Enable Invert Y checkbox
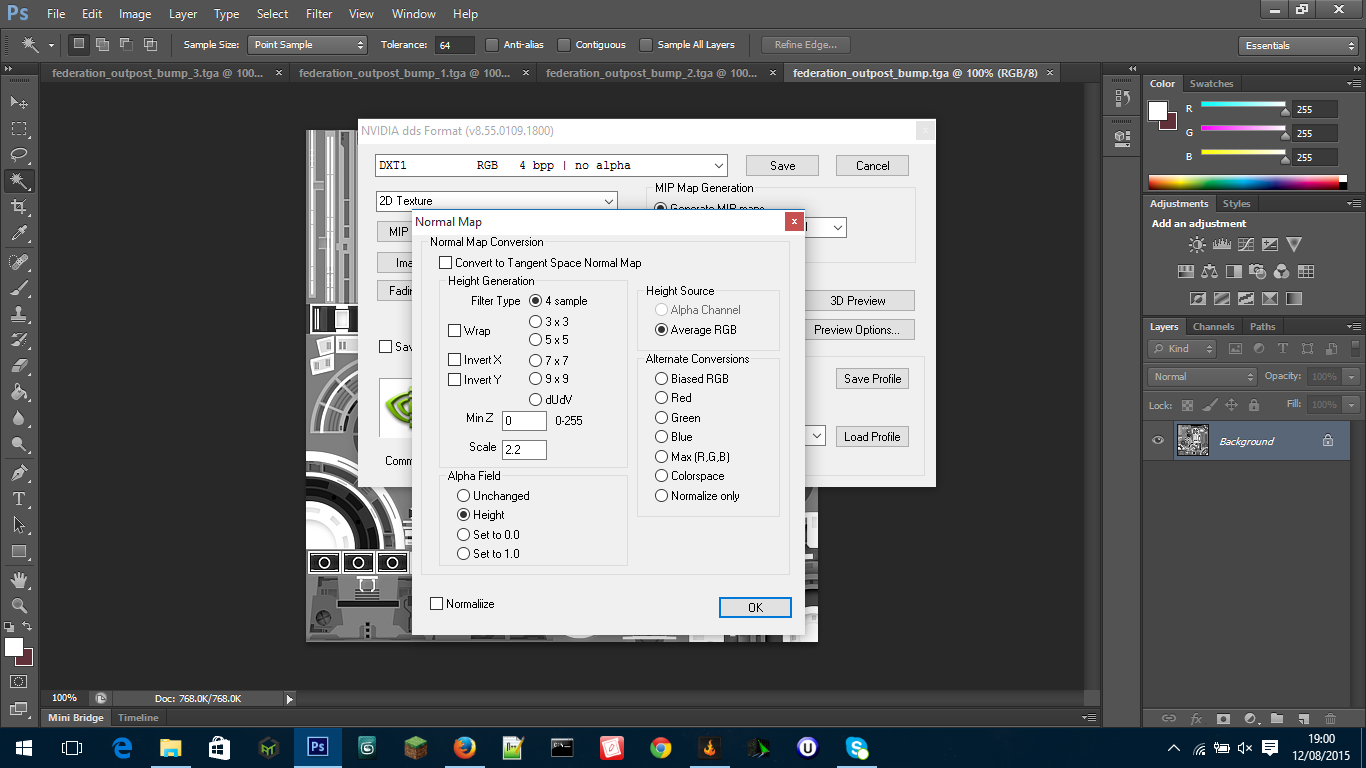Image resolution: width=1366 pixels, height=768 pixels. pyautogui.click(x=455, y=380)
